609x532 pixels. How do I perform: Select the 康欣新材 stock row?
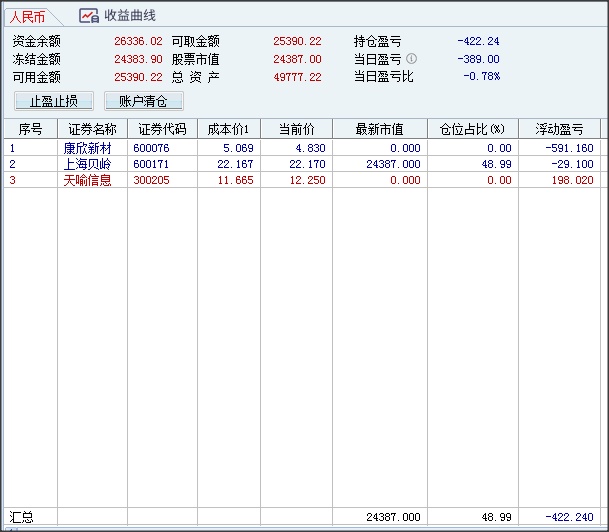point(302,148)
